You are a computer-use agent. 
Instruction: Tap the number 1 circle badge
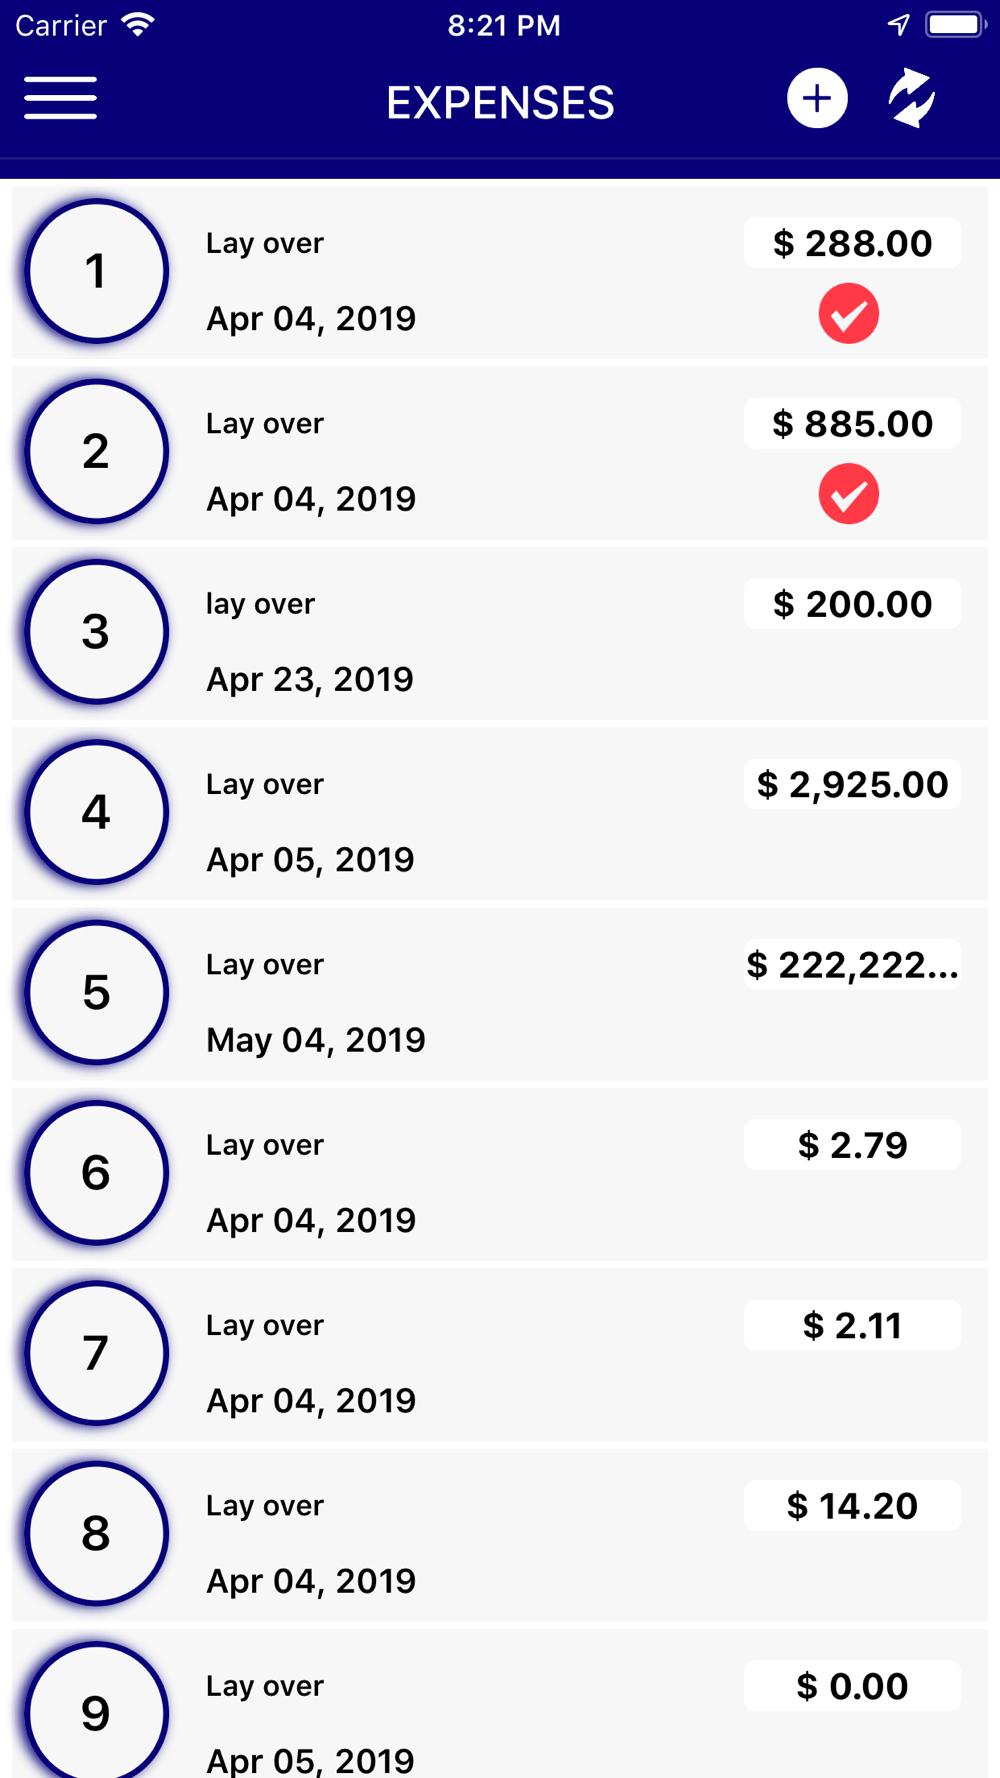[x=96, y=271]
